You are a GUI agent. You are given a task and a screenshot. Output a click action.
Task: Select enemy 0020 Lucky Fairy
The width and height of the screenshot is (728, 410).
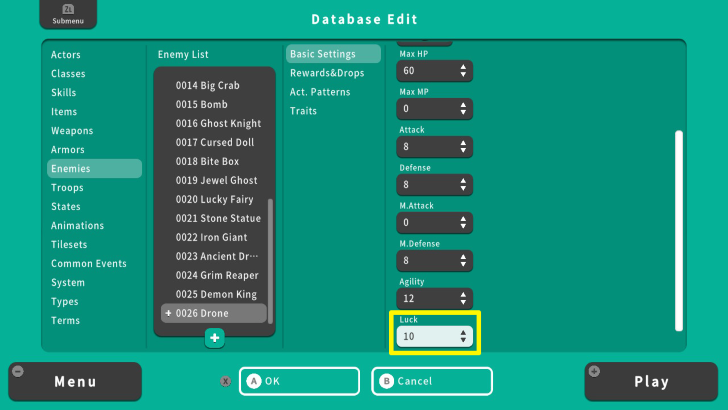[214, 200]
